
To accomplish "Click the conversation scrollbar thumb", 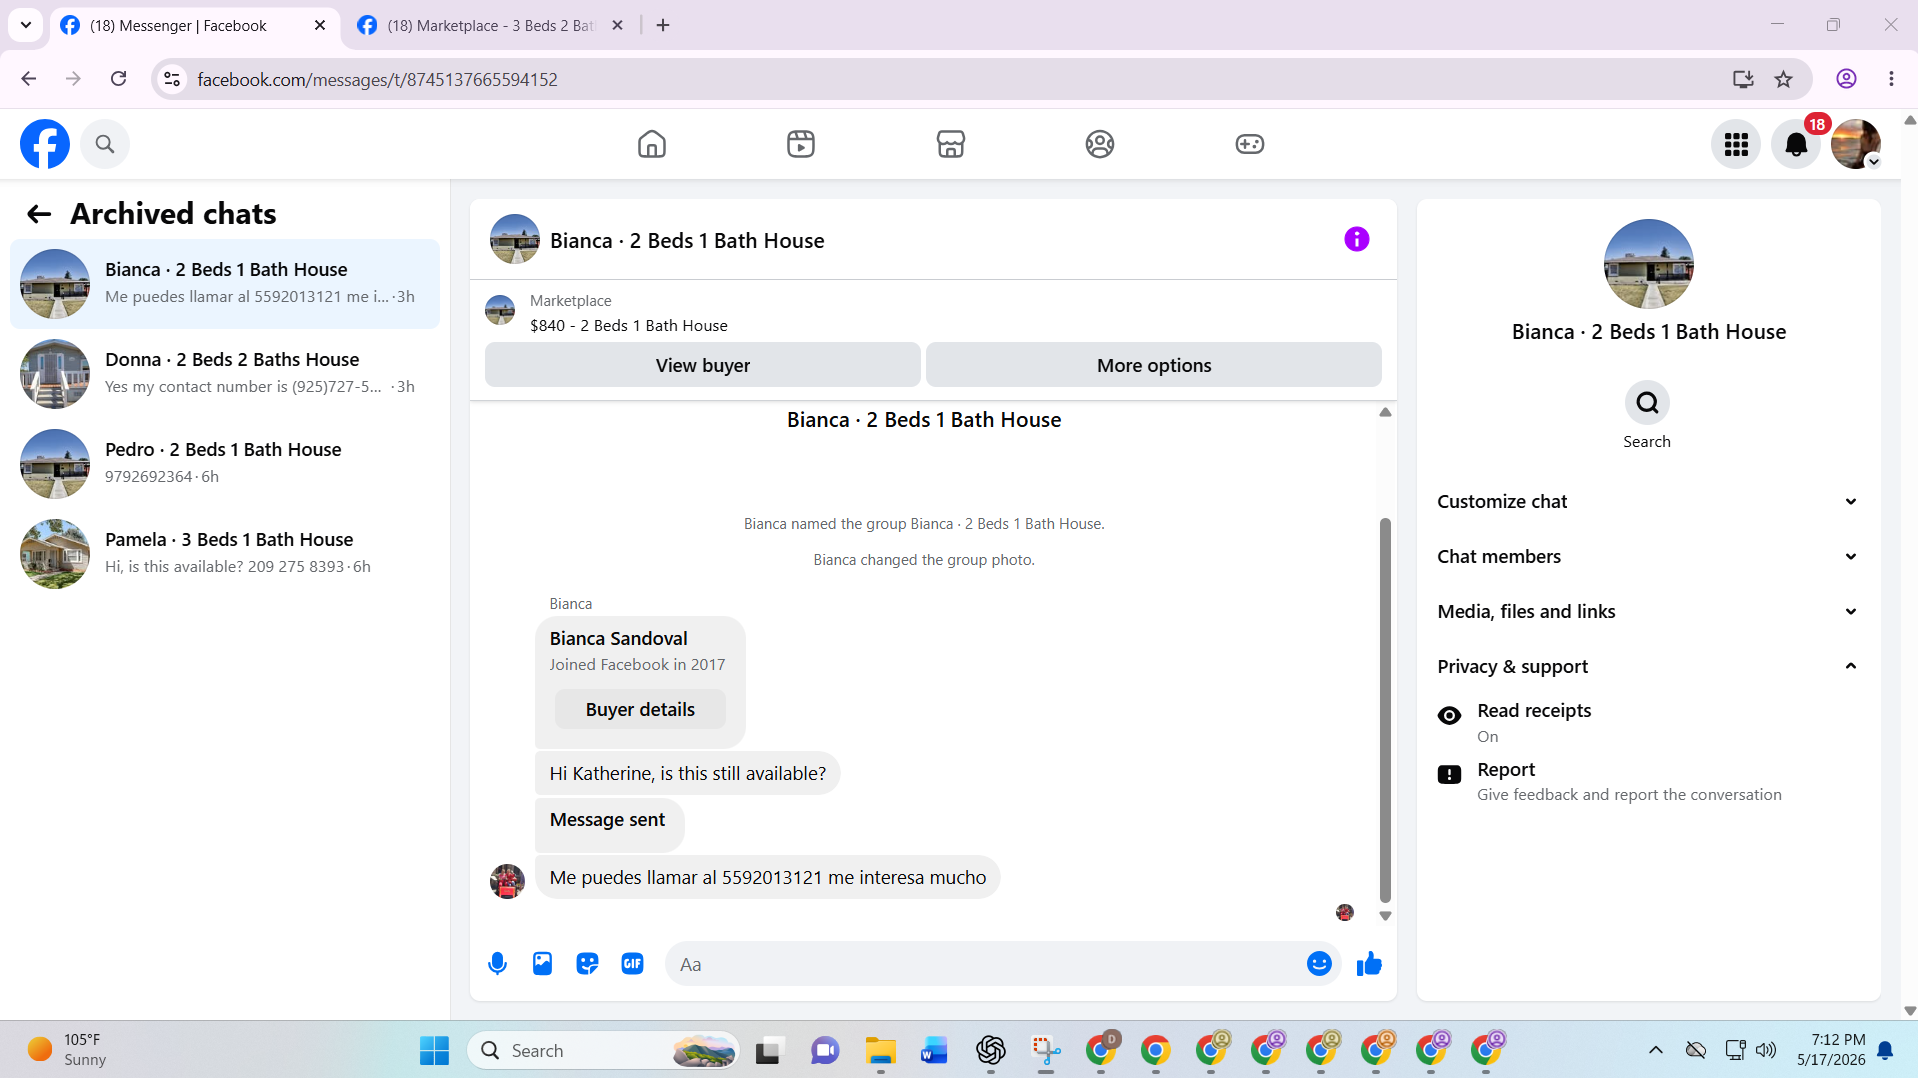I will pyautogui.click(x=1385, y=710).
